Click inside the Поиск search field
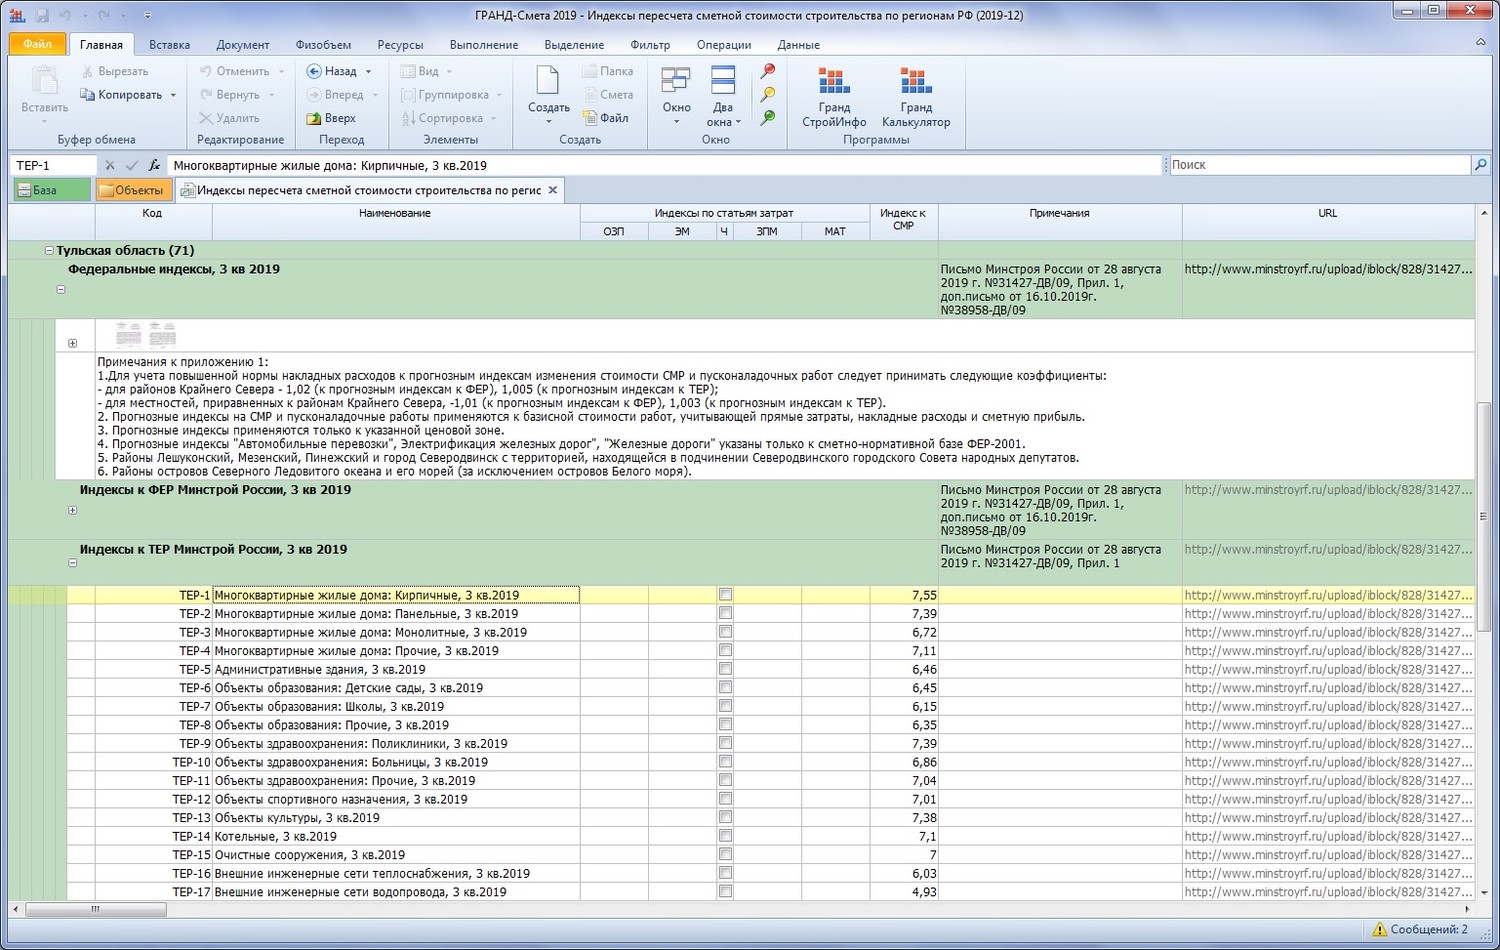Image resolution: width=1500 pixels, height=950 pixels. (1318, 165)
